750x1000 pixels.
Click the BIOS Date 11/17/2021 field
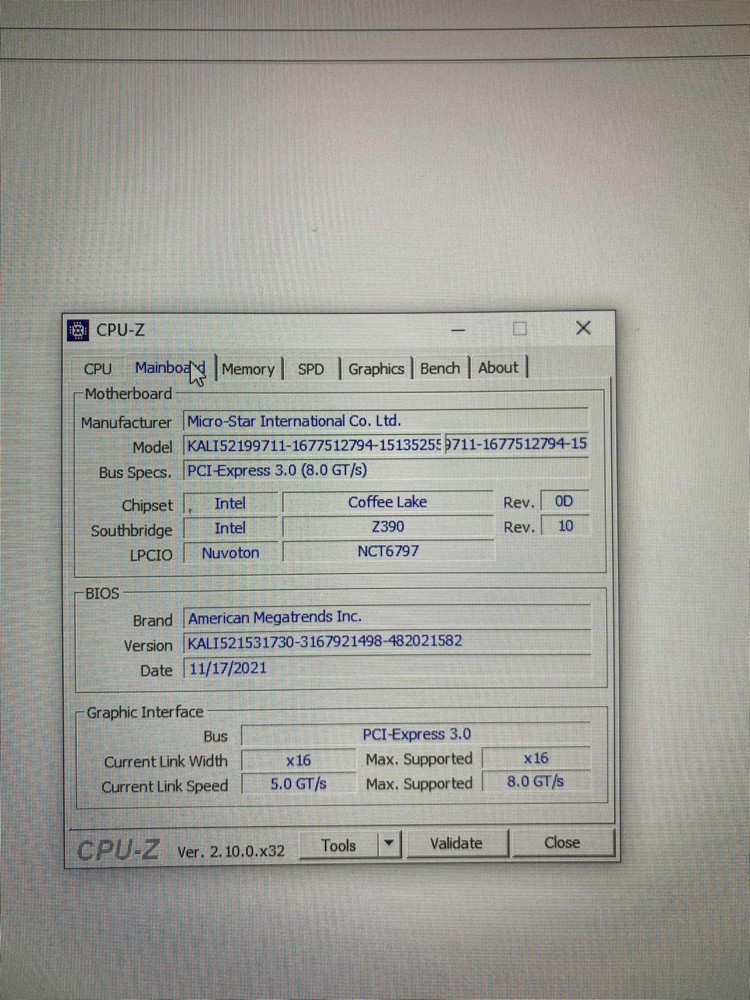tap(386, 668)
